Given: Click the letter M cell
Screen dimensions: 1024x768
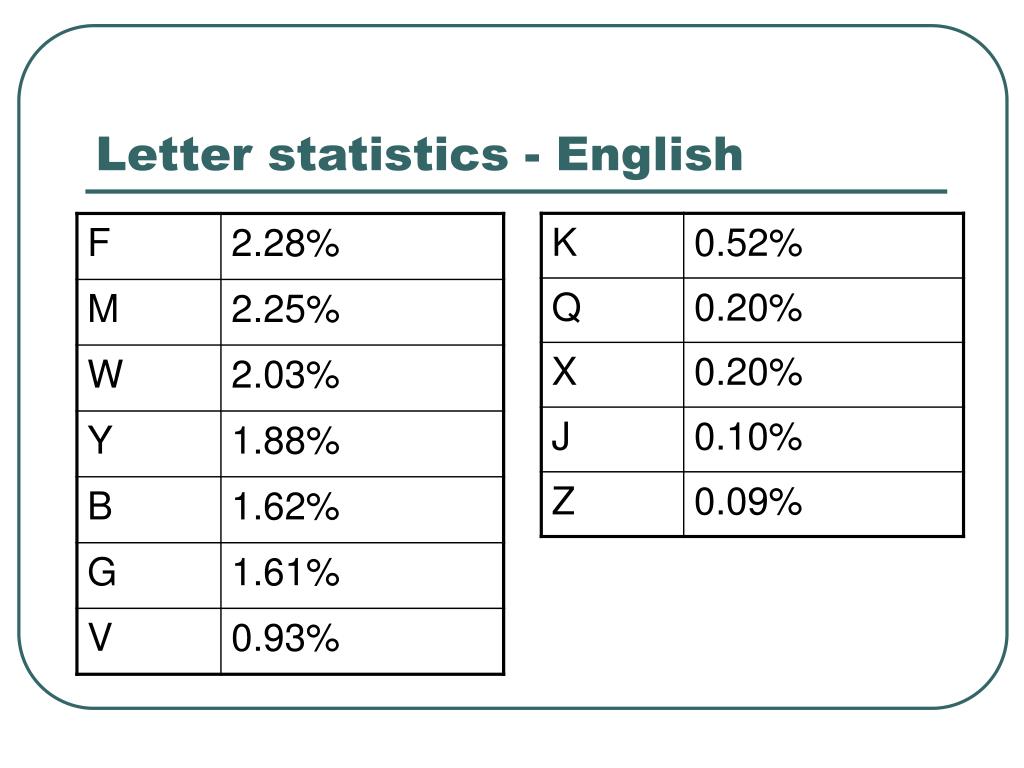Looking at the screenshot, I should [150, 312].
